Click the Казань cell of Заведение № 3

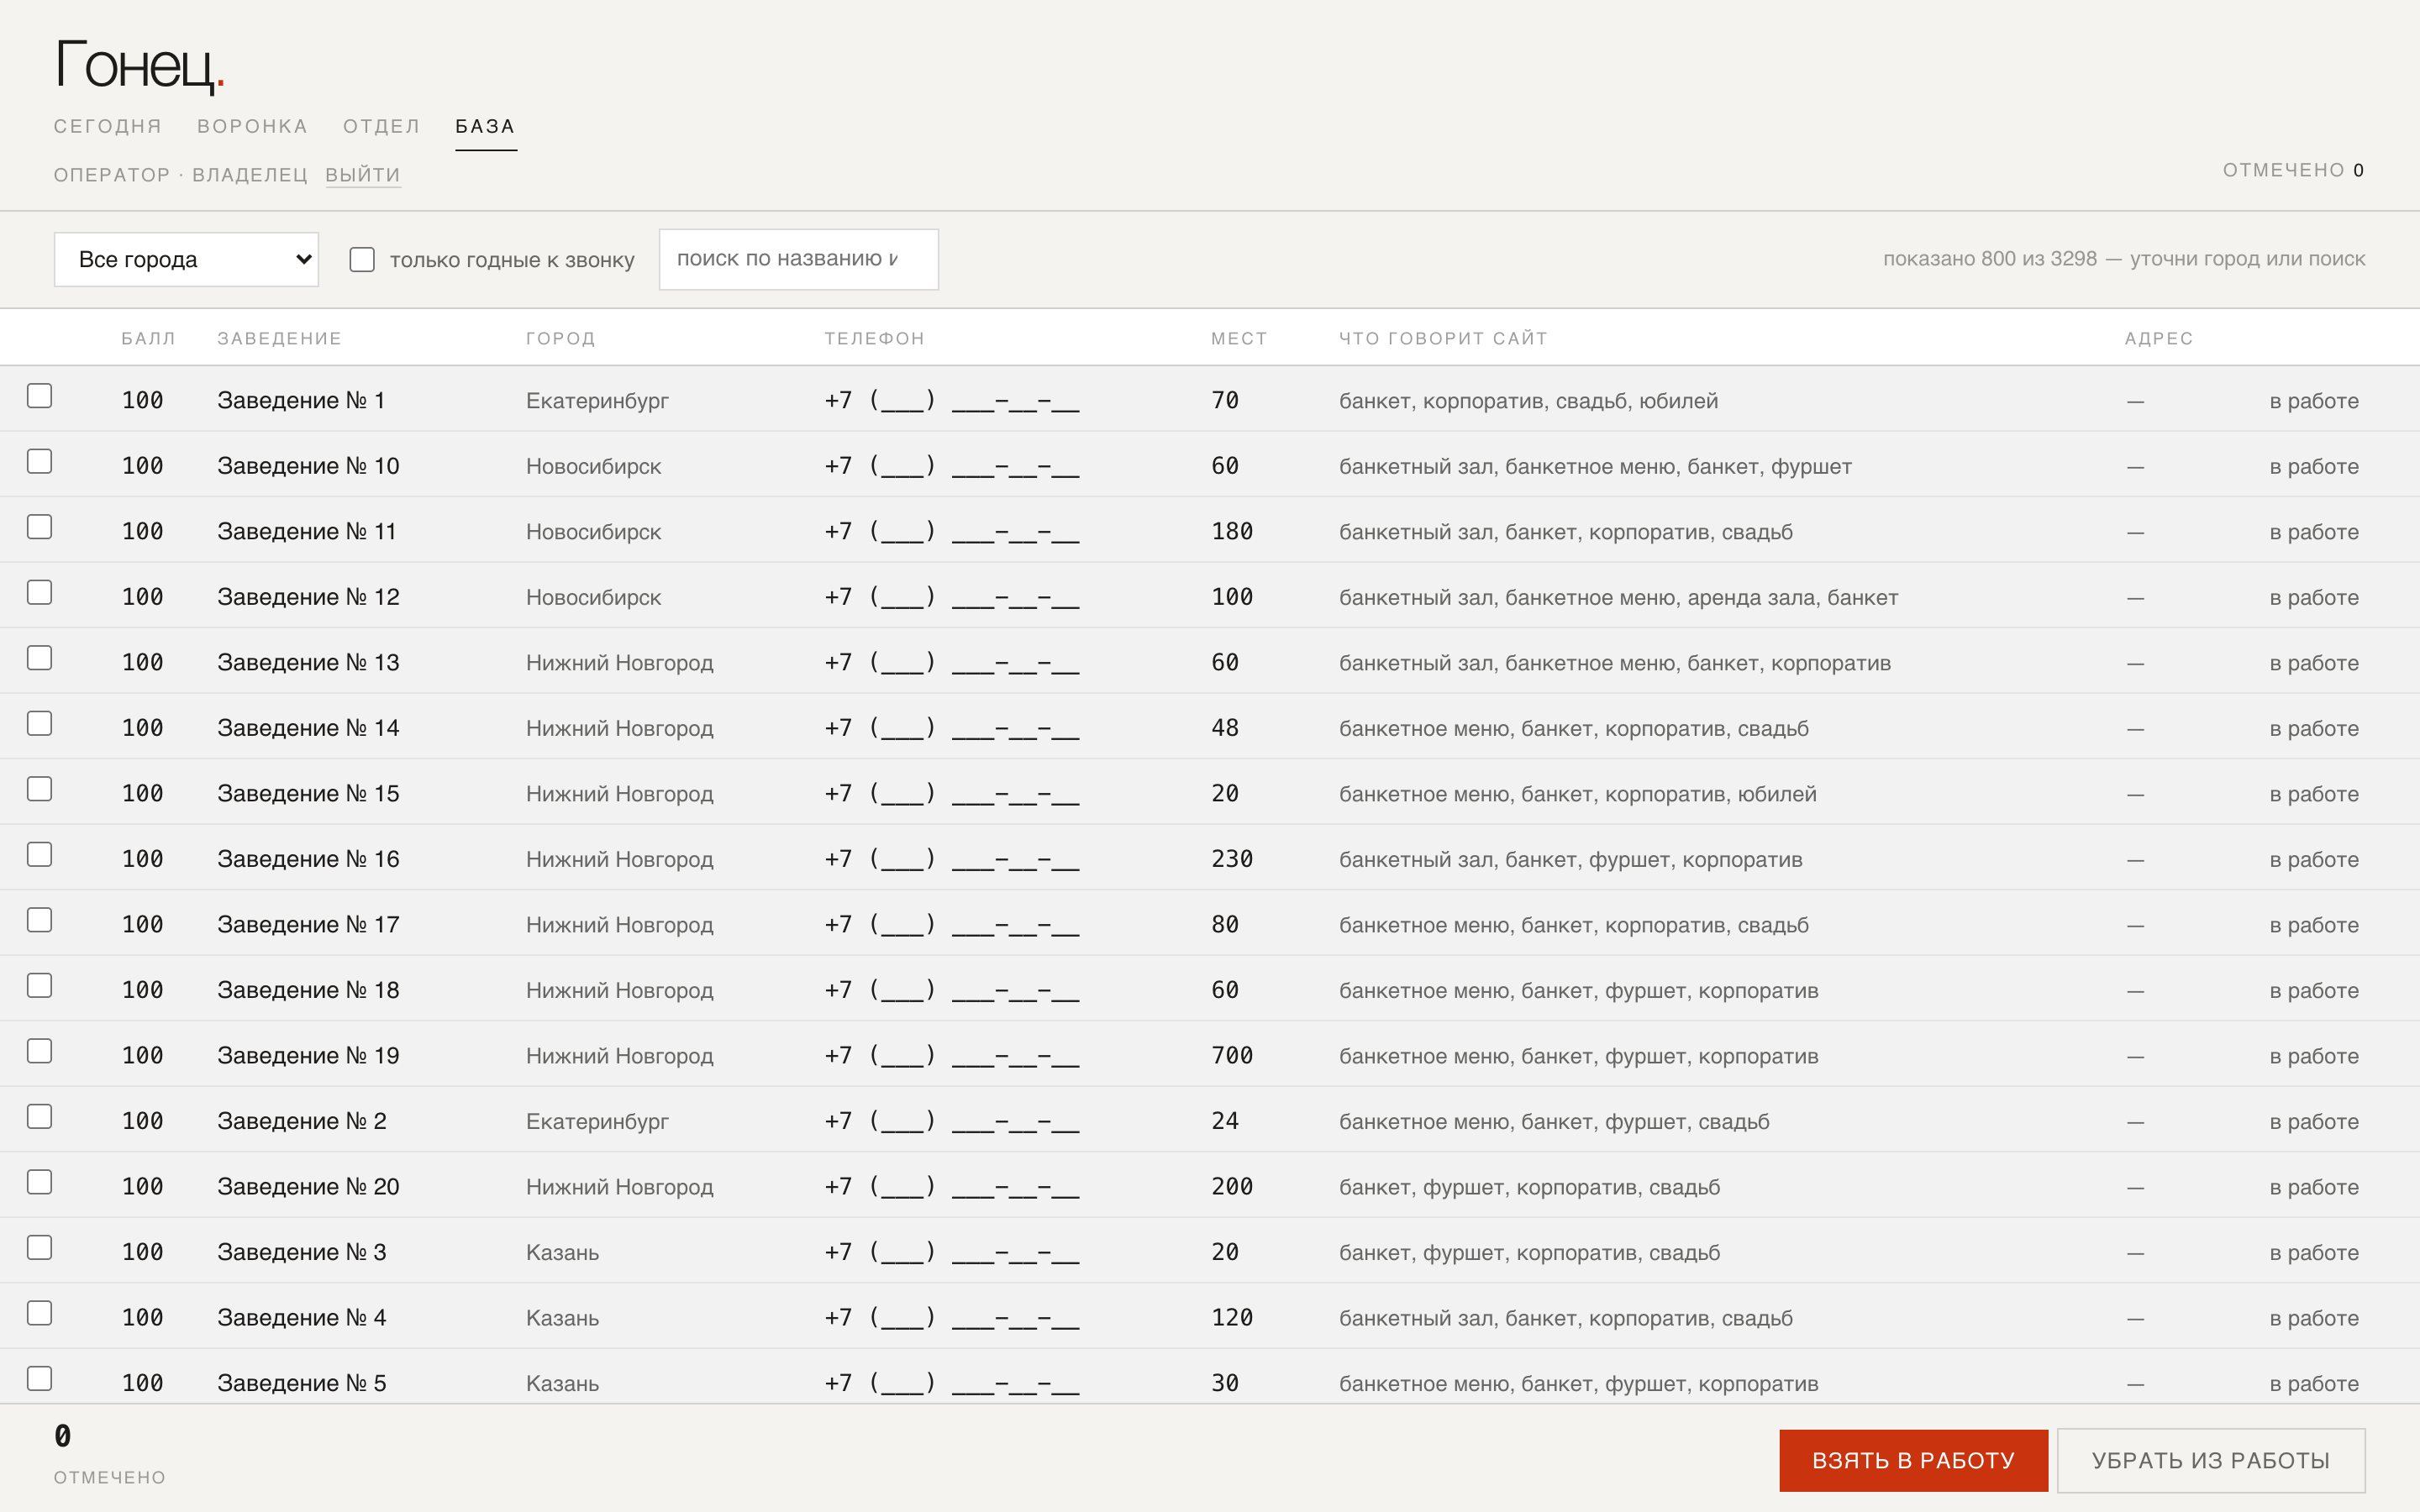[x=562, y=1253]
